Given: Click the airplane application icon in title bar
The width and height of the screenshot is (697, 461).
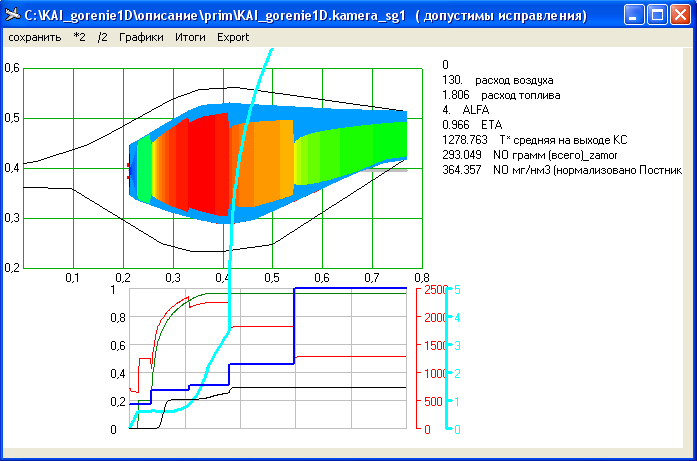Looking at the screenshot, I should [12, 15].
